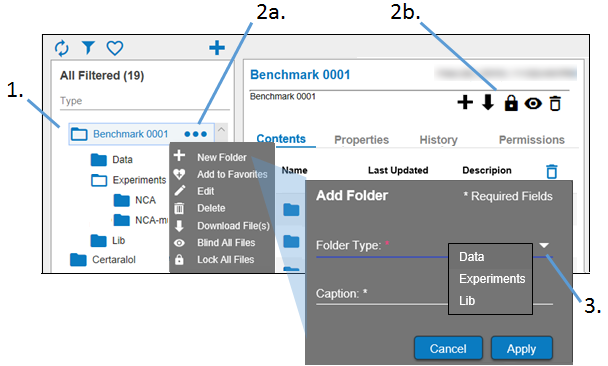Click the download arrow icon in details panel
Viewport: 608px width, 366px height.
[x=488, y=103]
